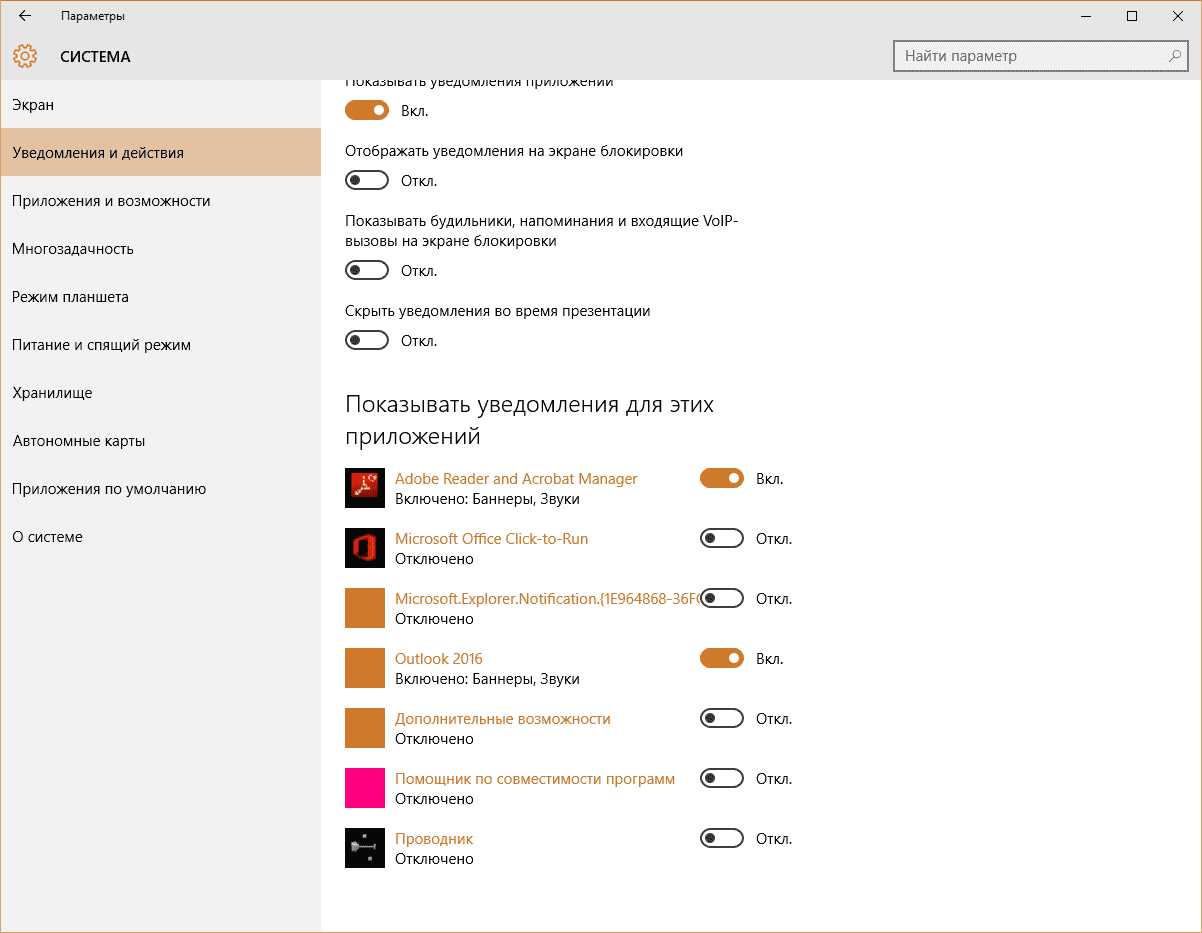The height and width of the screenshot is (933, 1202).
Task: Click the Adobe Reader app icon
Action: (365, 488)
